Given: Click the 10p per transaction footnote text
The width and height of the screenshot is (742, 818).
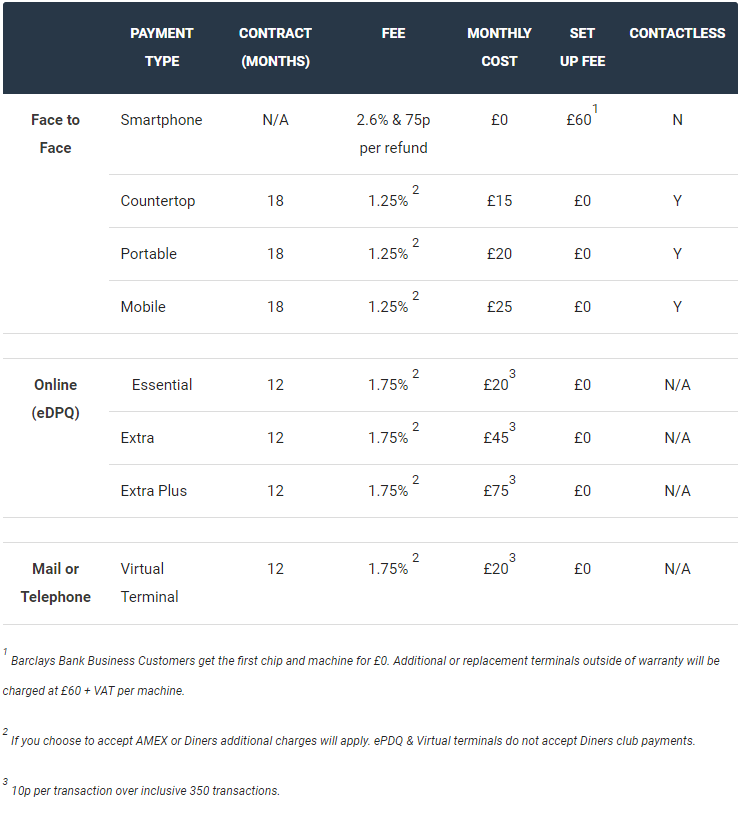Looking at the screenshot, I should point(145,790).
